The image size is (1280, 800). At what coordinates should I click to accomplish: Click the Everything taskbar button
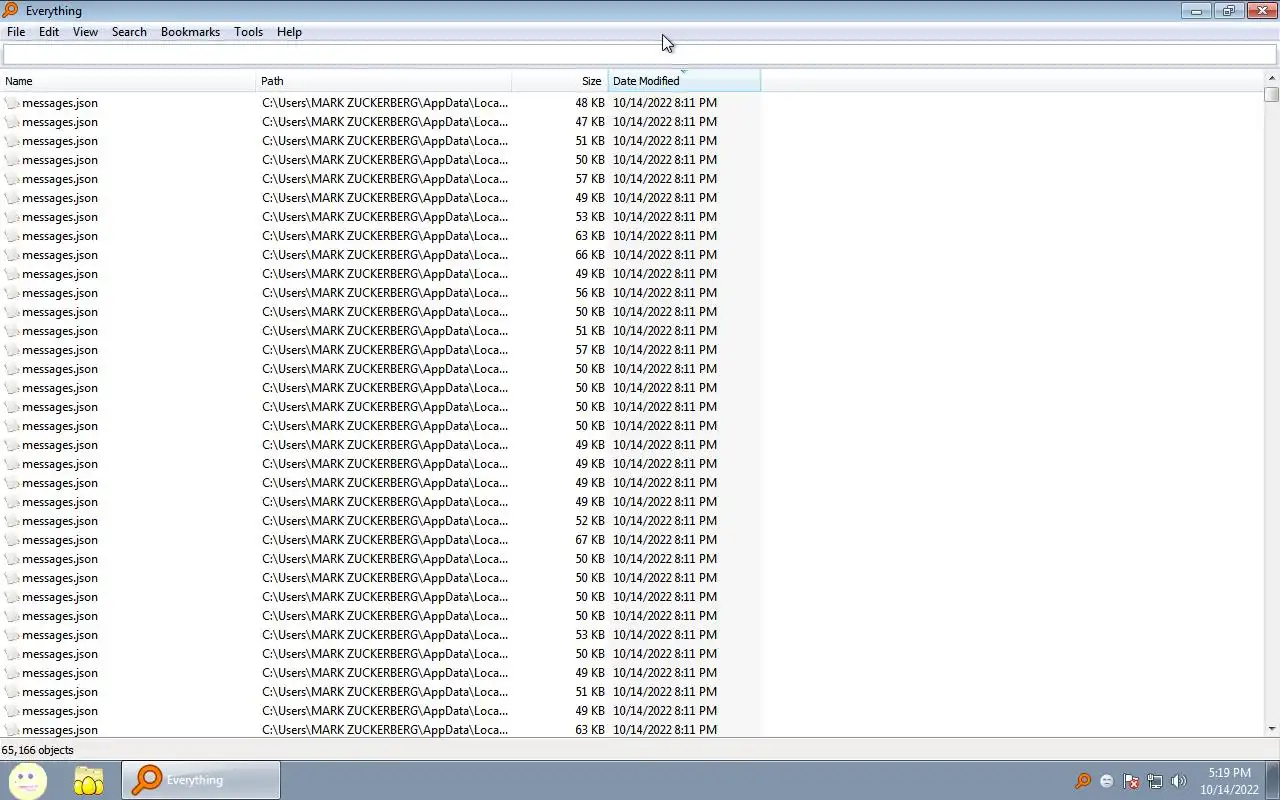pyautogui.click(x=201, y=780)
